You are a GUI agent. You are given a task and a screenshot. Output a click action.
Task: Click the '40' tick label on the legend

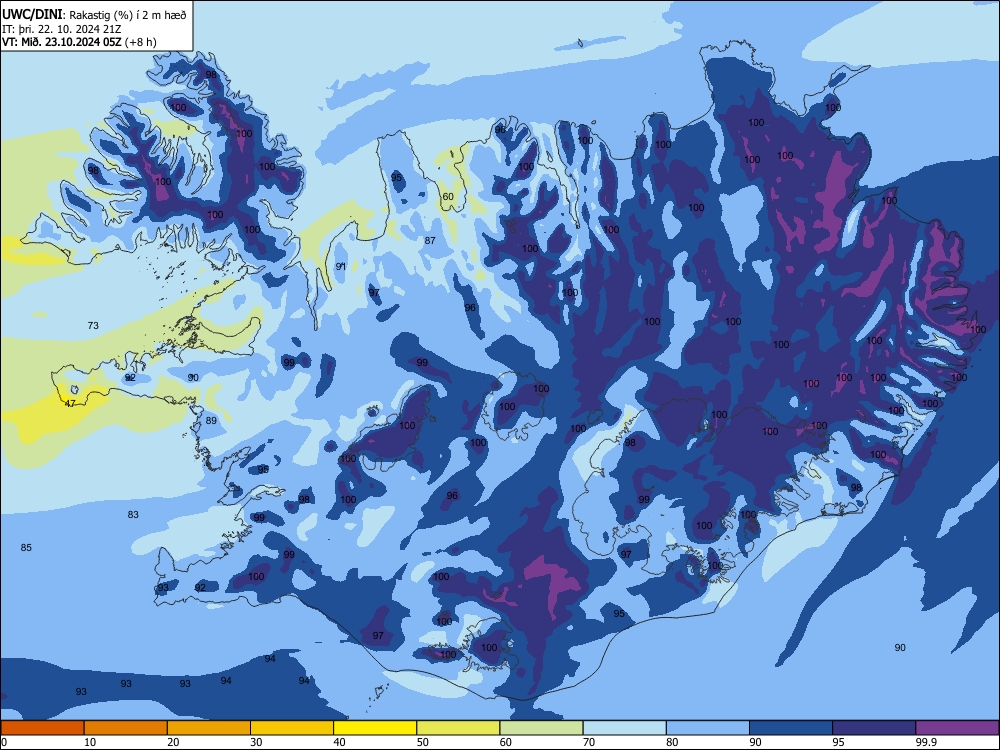(x=339, y=742)
